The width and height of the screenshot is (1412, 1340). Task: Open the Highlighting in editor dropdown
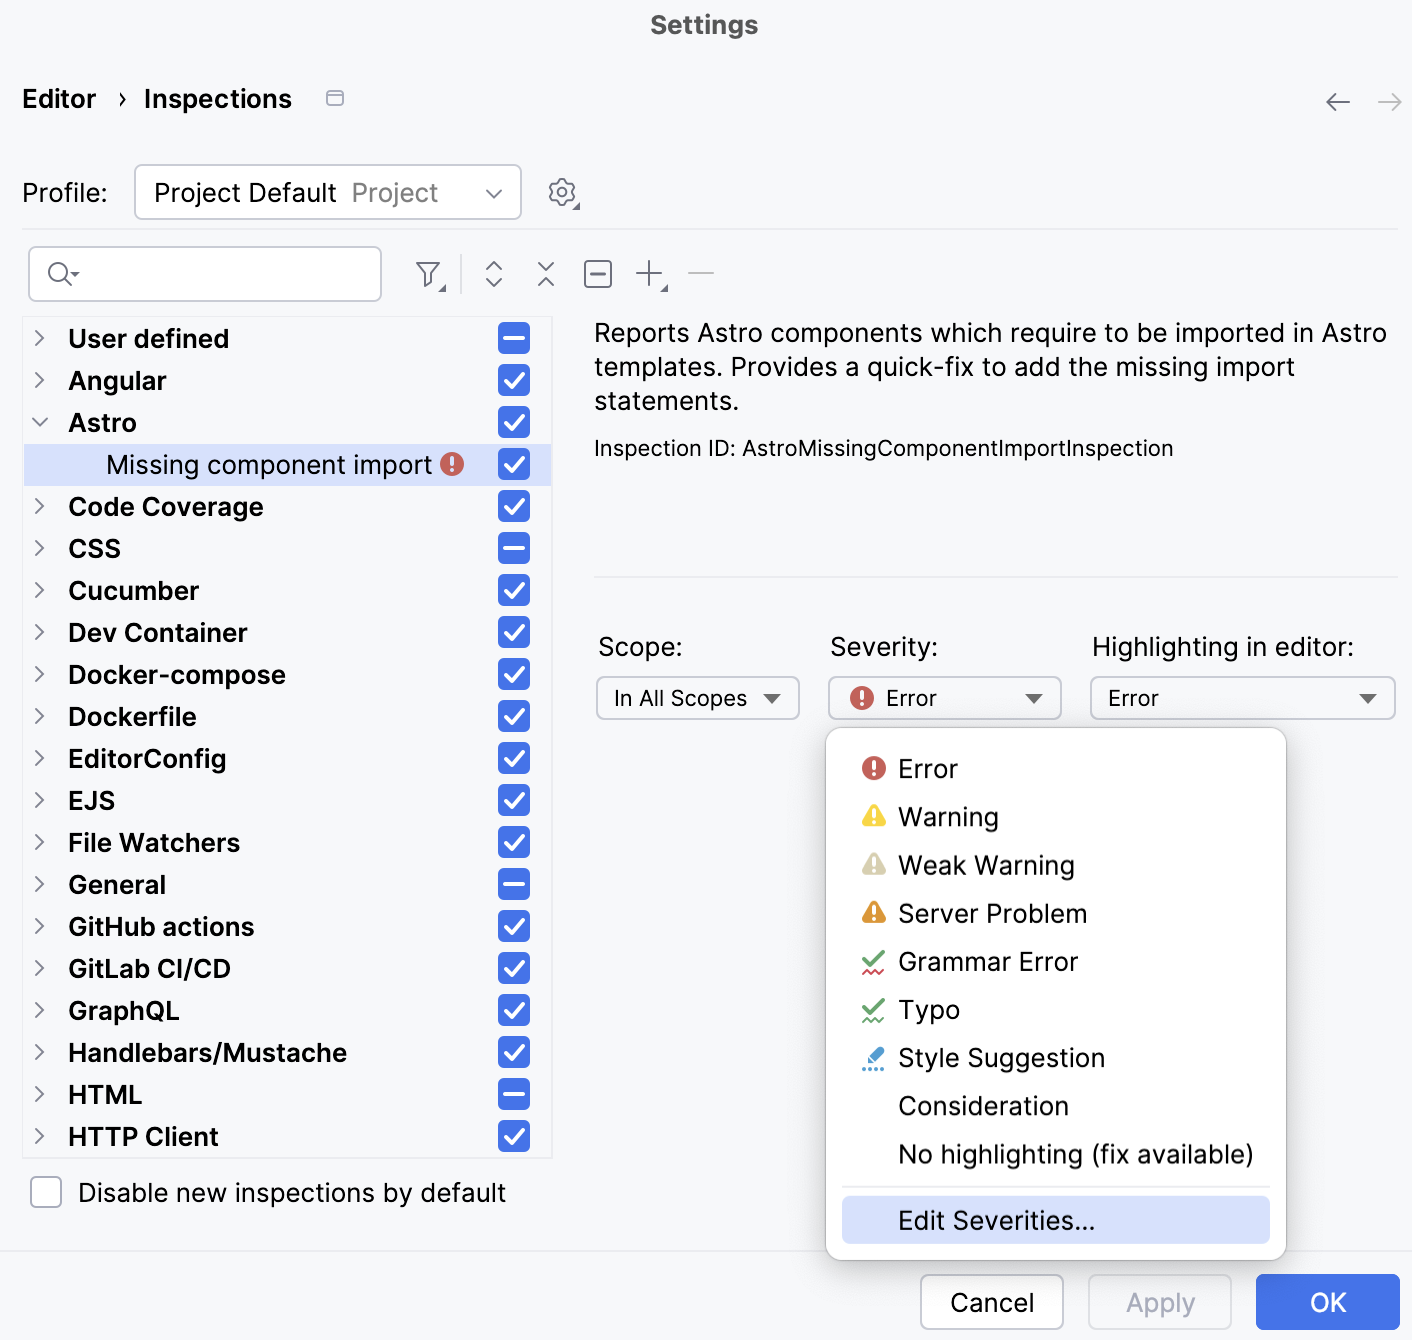[x=1242, y=698]
